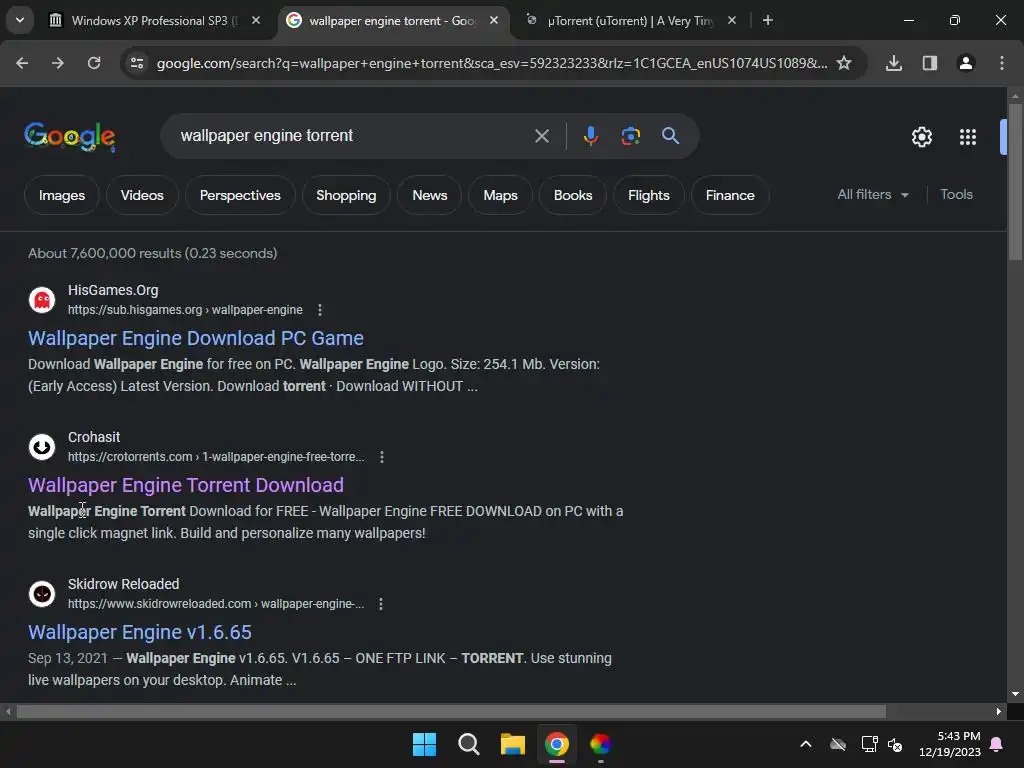Bookmark this page with the star icon
The width and height of the screenshot is (1024, 768).
tap(844, 63)
